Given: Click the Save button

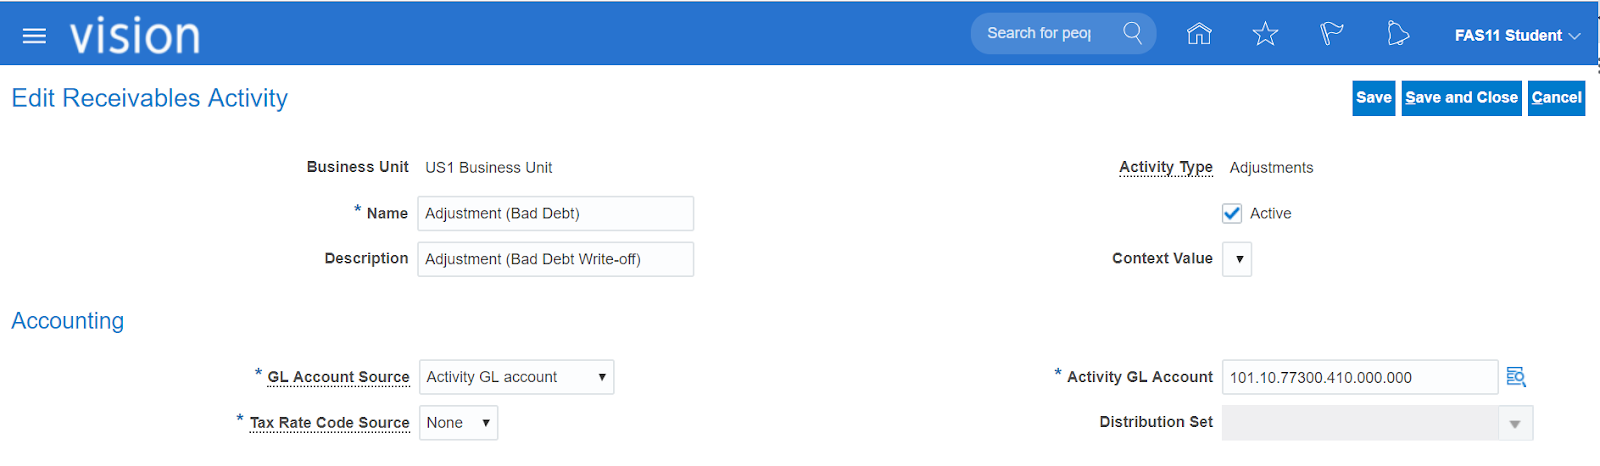Looking at the screenshot, I should 1373,98.
